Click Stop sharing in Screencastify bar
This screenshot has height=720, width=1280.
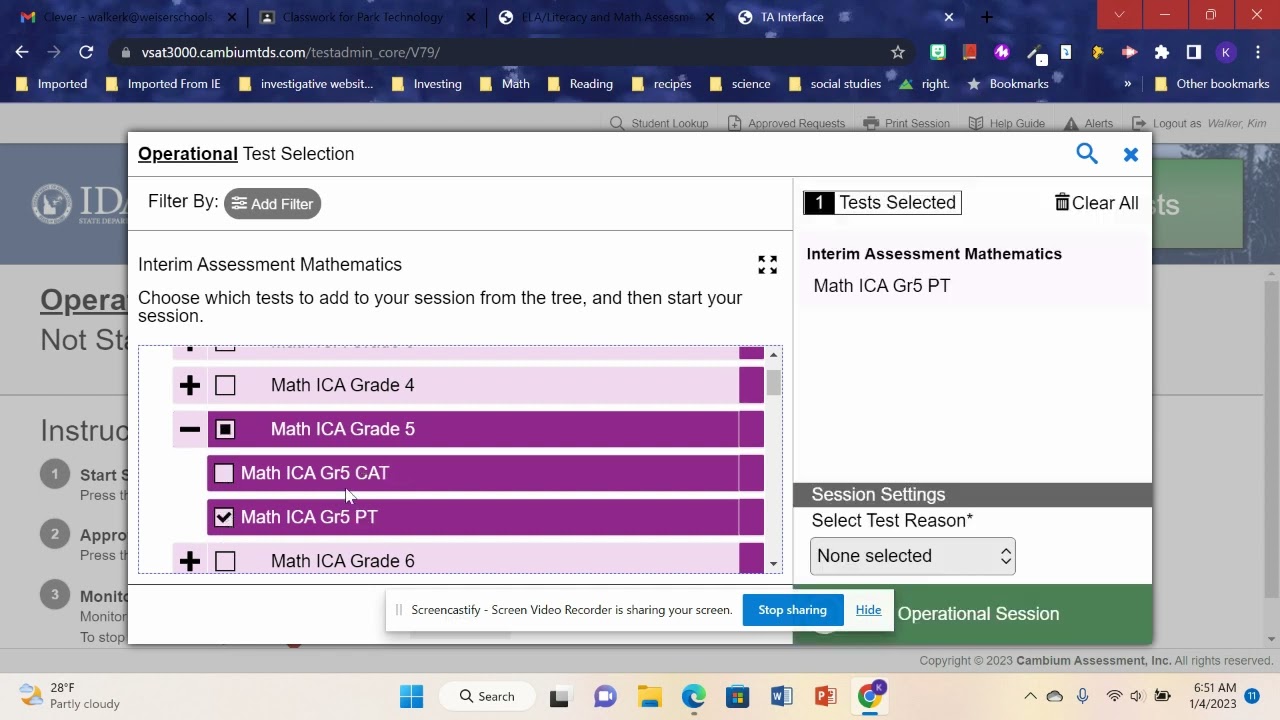tap(792, 610)
